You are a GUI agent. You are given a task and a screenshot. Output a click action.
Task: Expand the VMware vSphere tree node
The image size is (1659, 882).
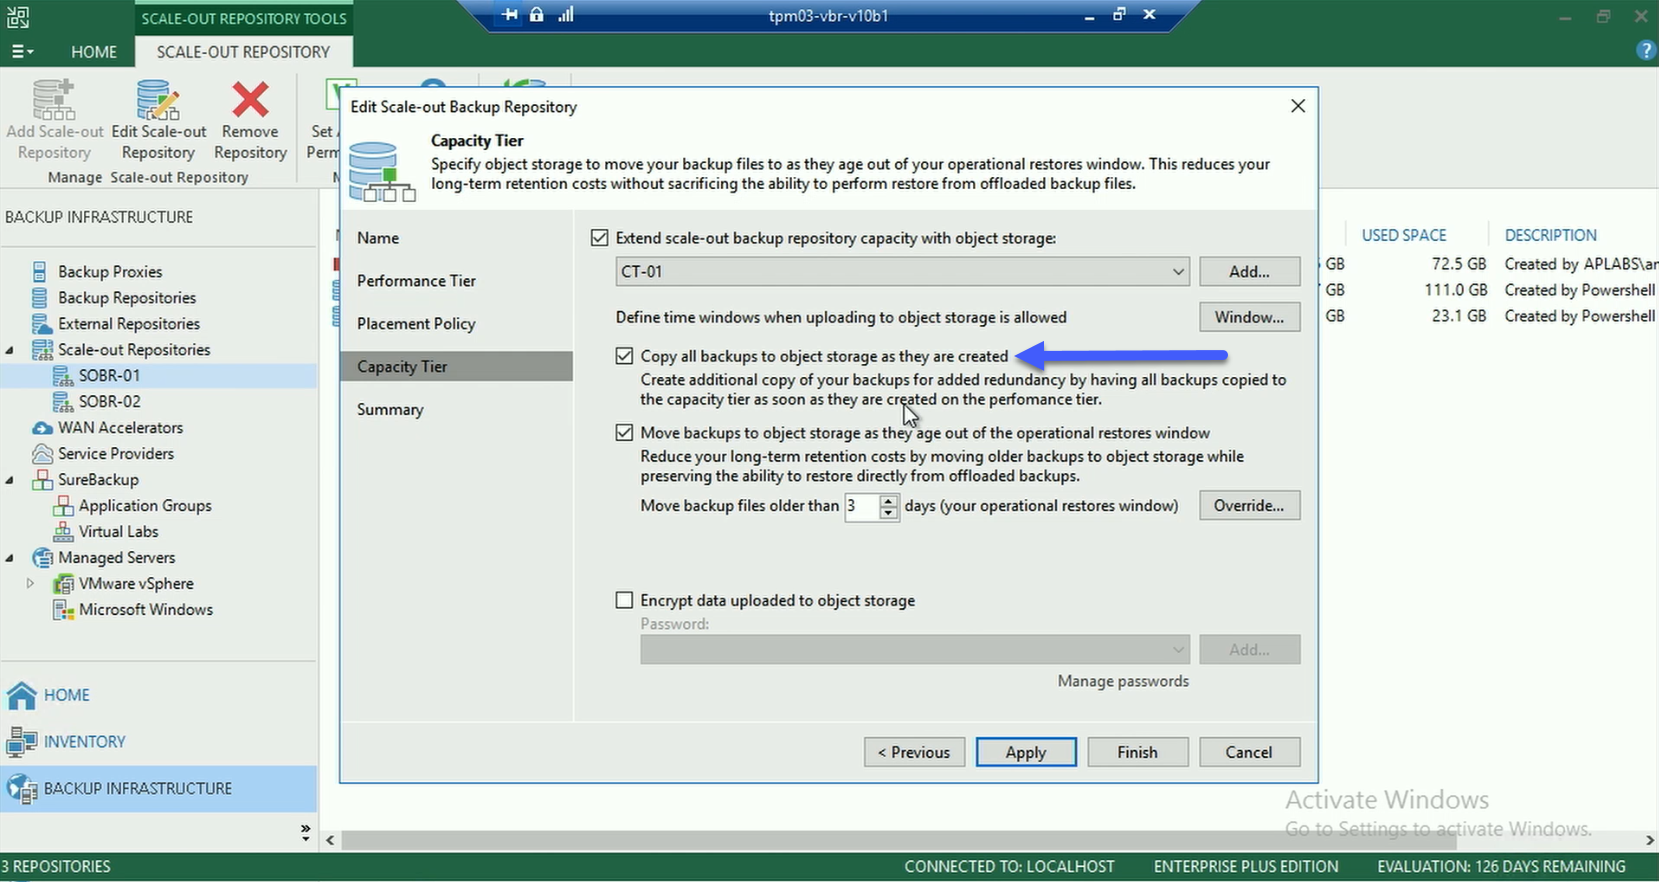coord(30,584)
